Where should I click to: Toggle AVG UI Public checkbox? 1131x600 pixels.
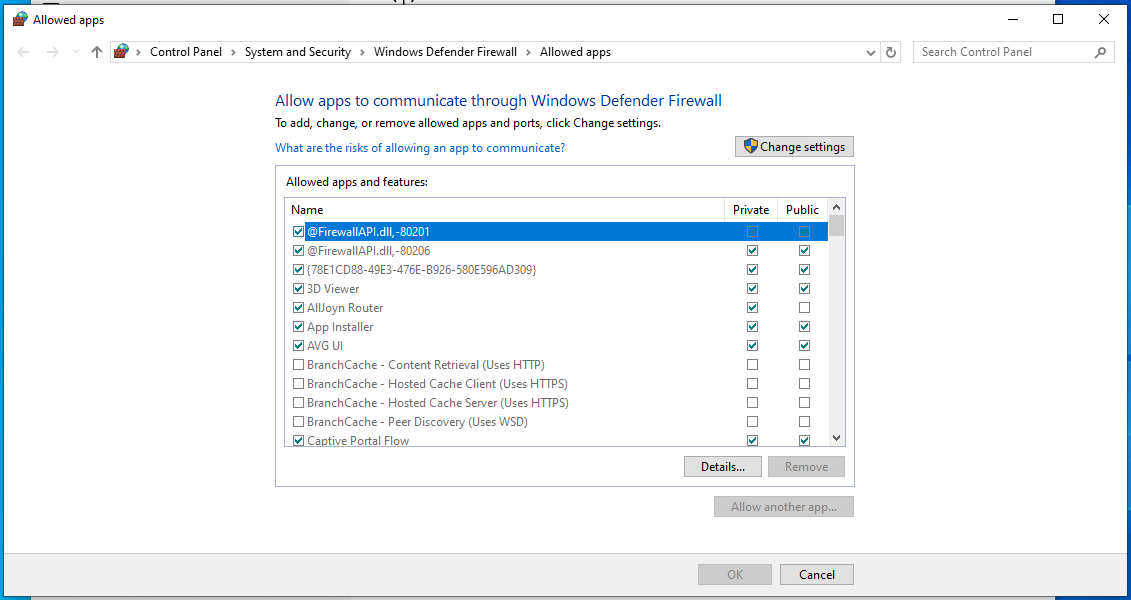pos(804,345)
